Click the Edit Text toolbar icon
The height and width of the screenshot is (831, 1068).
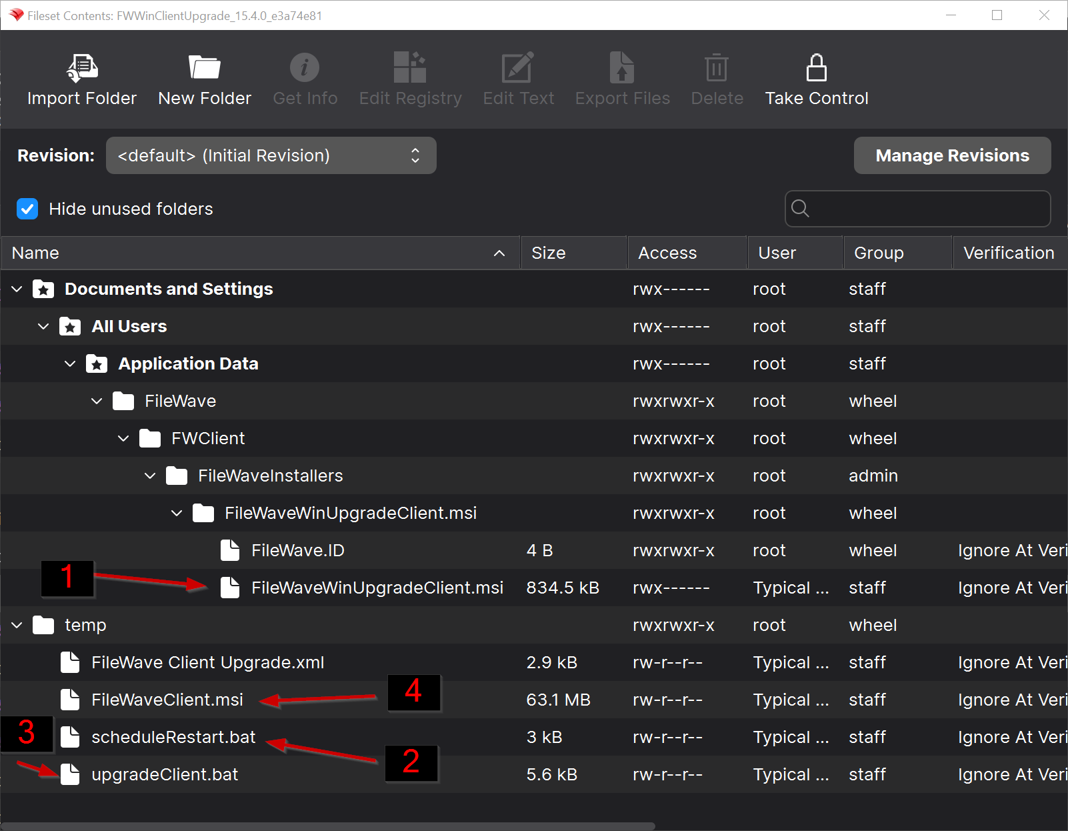(x=518, y=67)
